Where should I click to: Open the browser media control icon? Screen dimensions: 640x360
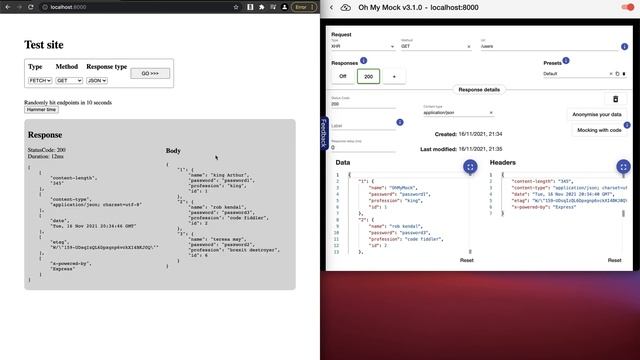click(273, 7)
